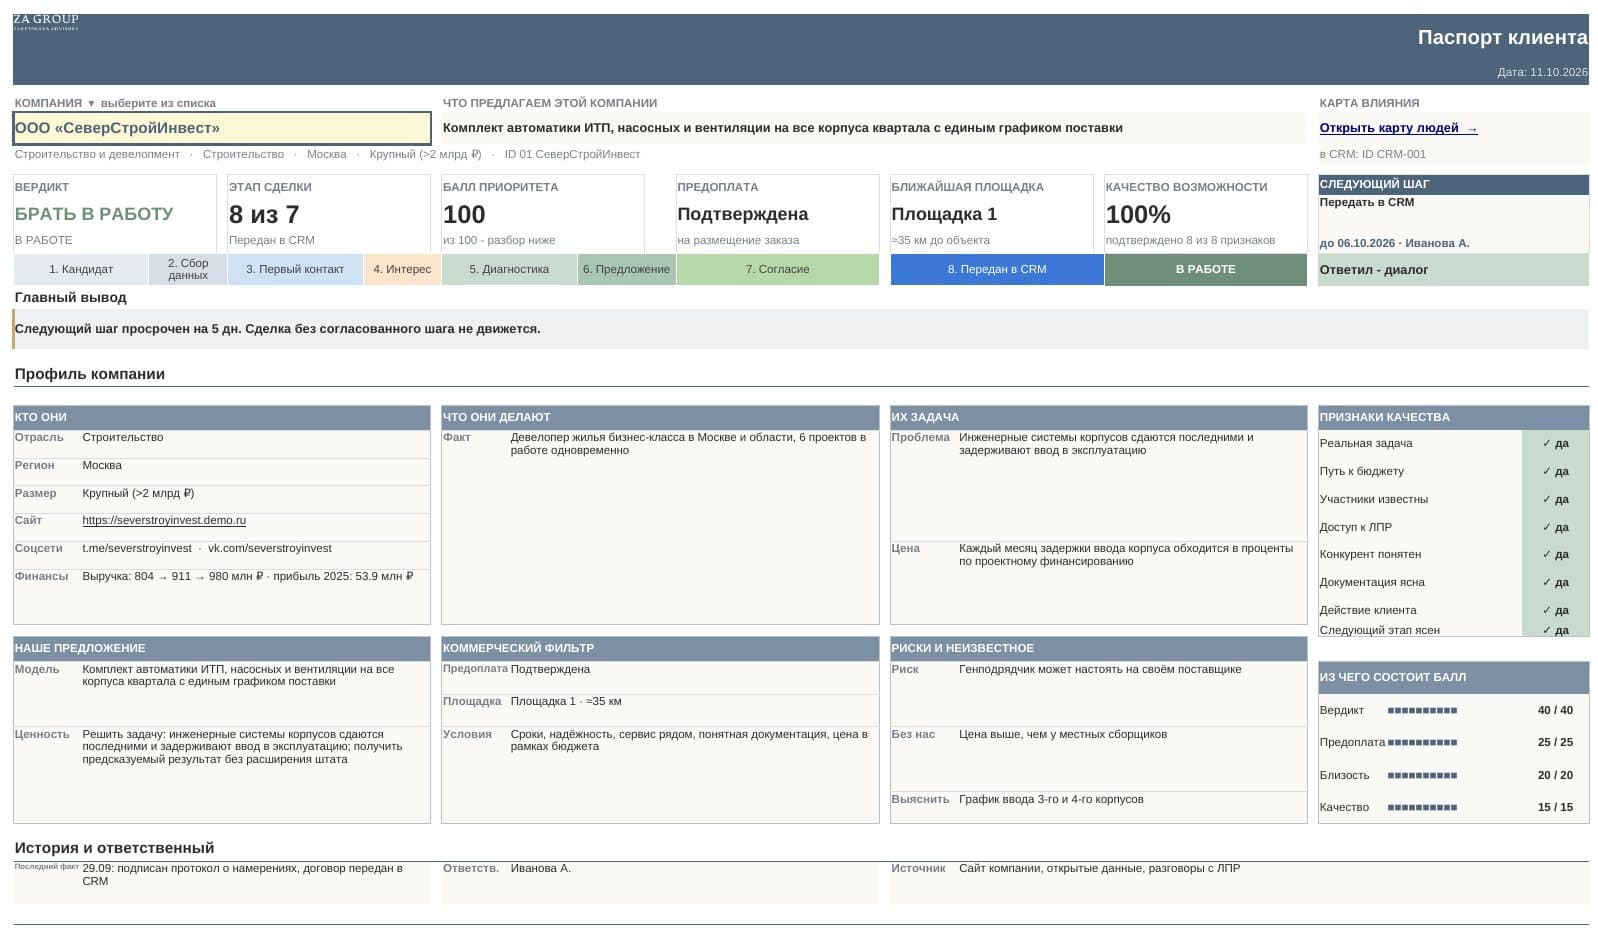The width and height of the screenshot is (1598, 937).
Task: Click the ZA GROUP logo
Action: pyautogui.click(x=46, y=22)
